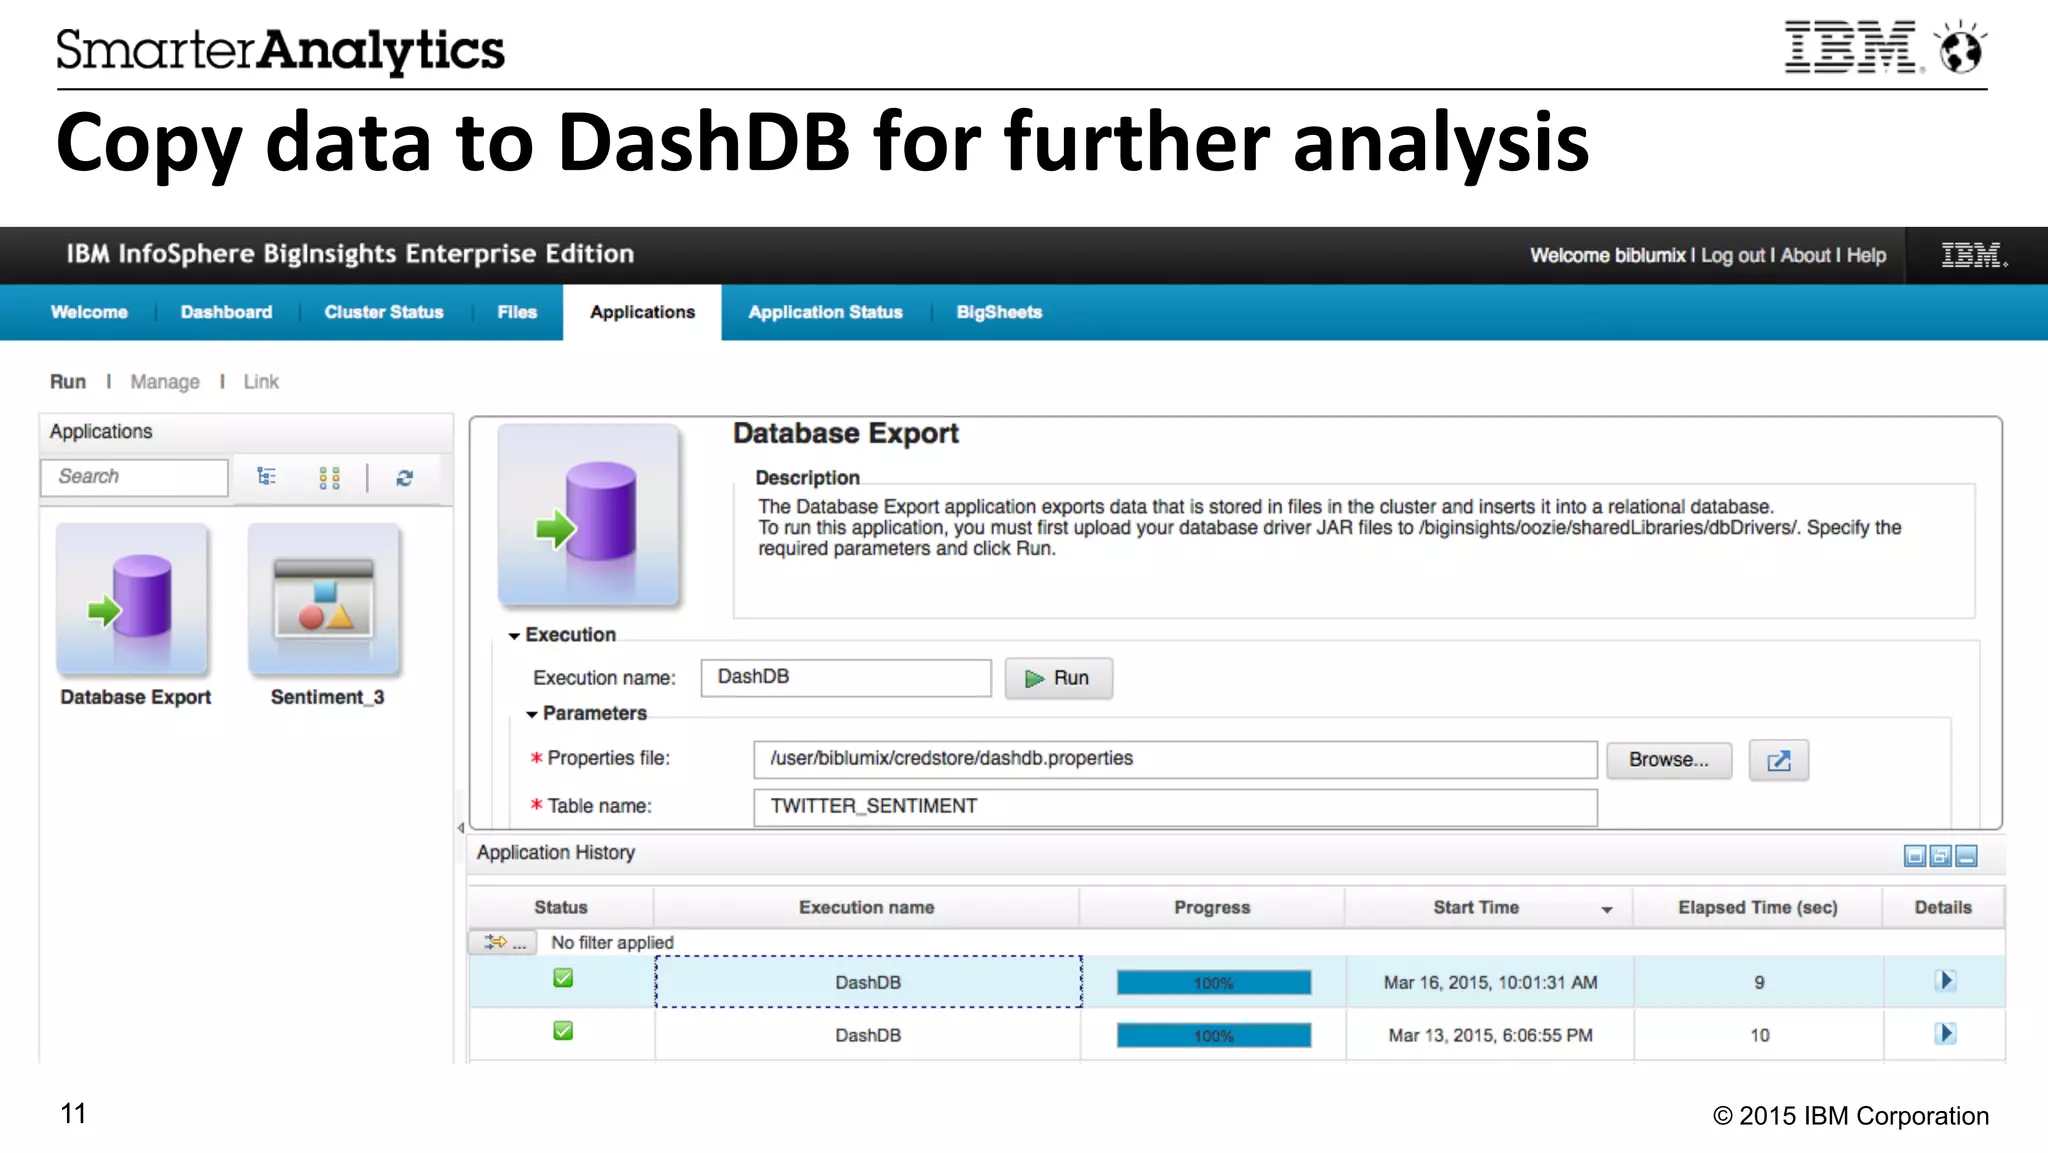The image size is (2048, 1153).
Task: Select DashDB cell in Mar 13 row
Action: [868, 1035]
